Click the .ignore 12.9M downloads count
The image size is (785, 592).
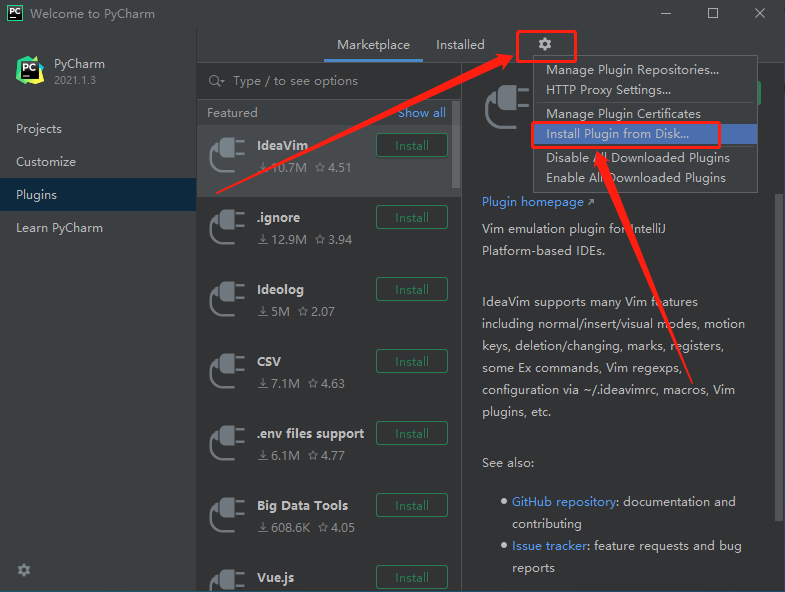pos(283,239)
